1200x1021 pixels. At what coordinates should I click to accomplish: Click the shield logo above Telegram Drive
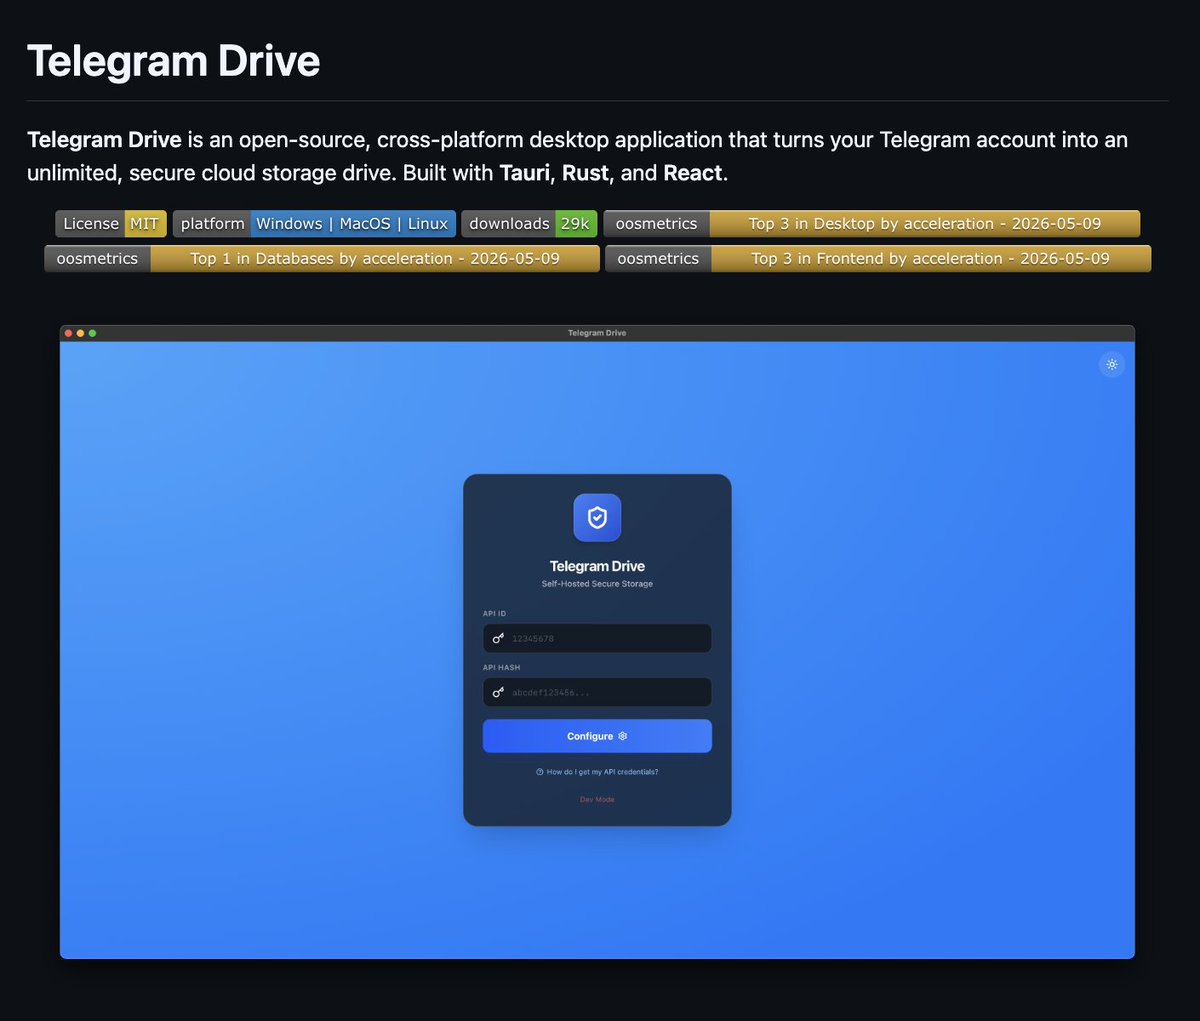tap(597, 518)
